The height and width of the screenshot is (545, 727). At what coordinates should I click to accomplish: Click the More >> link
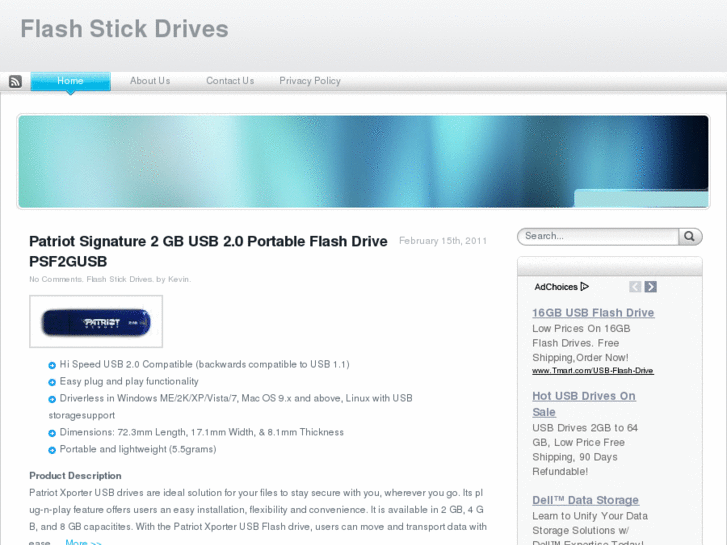coord(83,542)
